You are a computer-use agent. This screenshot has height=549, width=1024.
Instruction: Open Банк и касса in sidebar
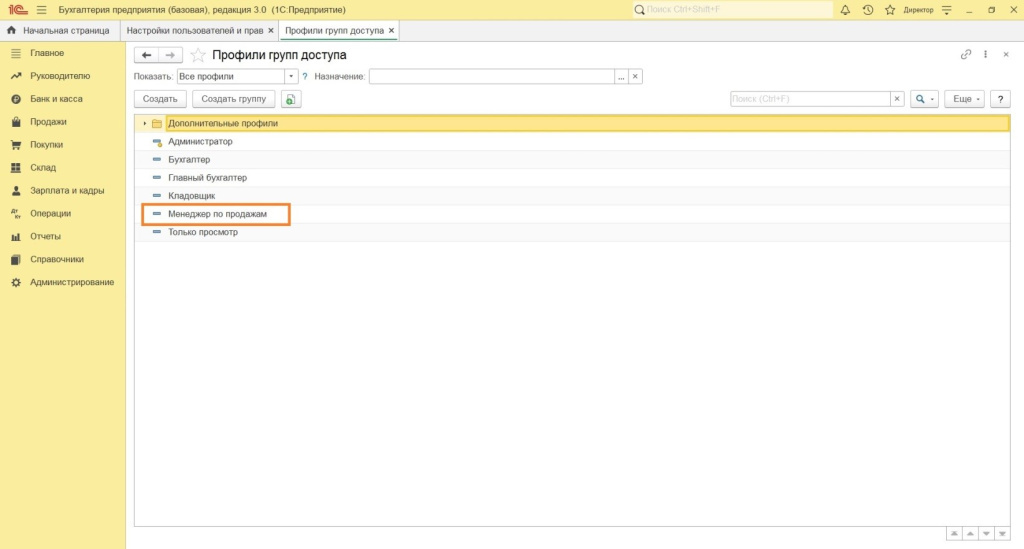tap(56, 99)
